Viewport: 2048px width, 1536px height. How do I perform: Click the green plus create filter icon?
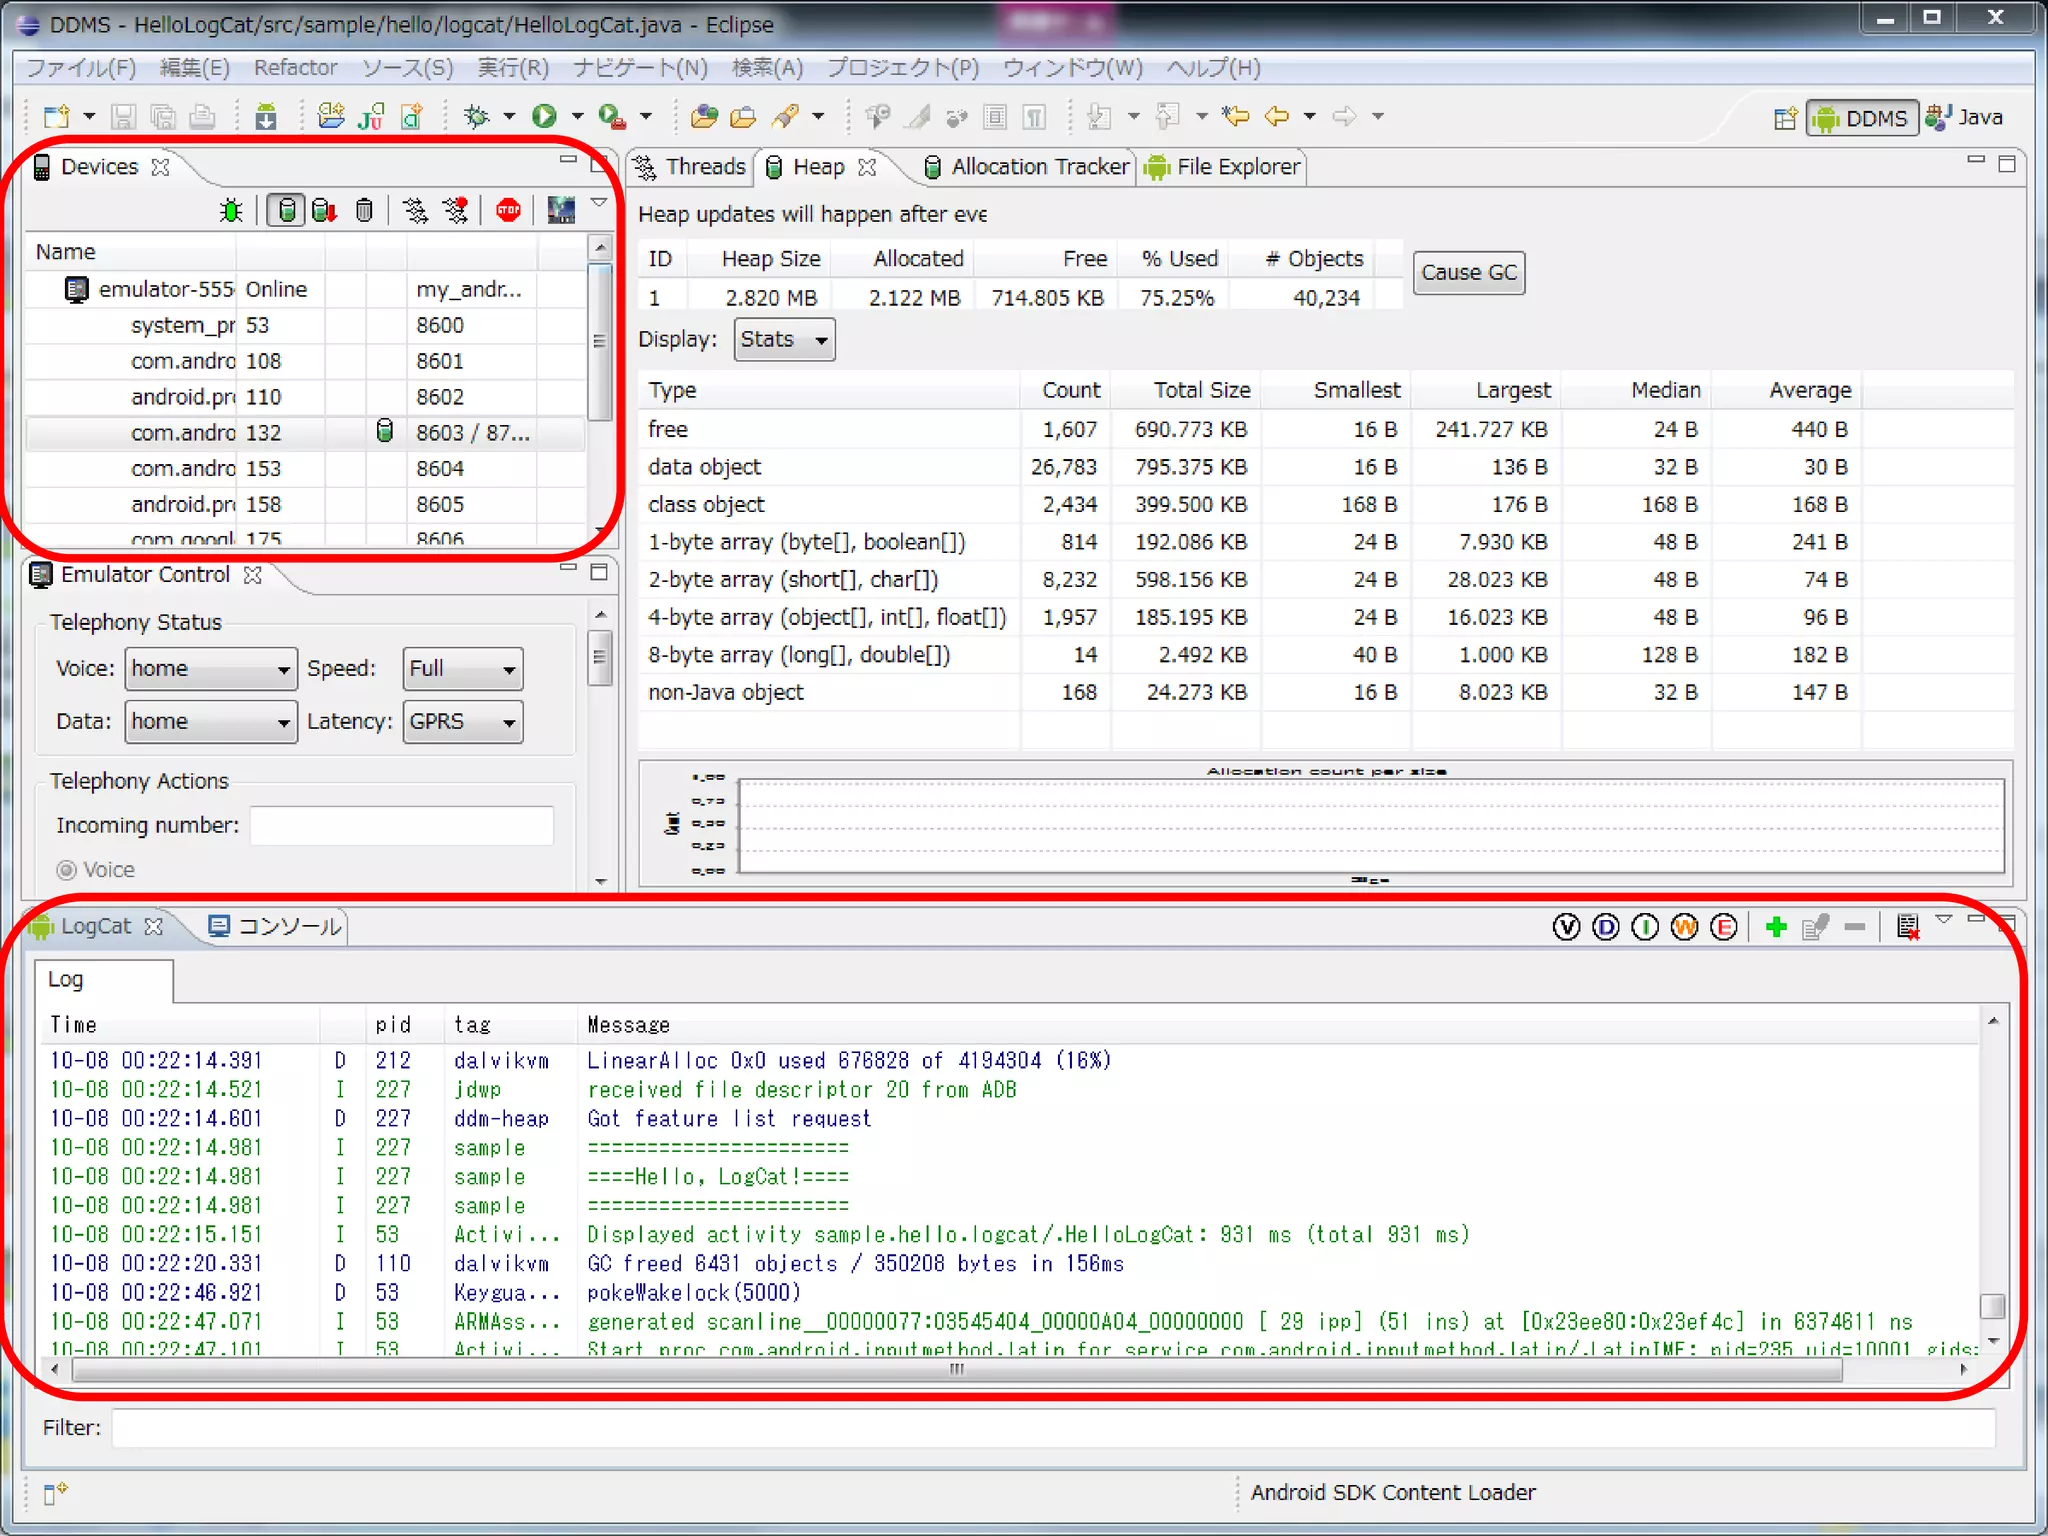click(x=1776, y=927)
